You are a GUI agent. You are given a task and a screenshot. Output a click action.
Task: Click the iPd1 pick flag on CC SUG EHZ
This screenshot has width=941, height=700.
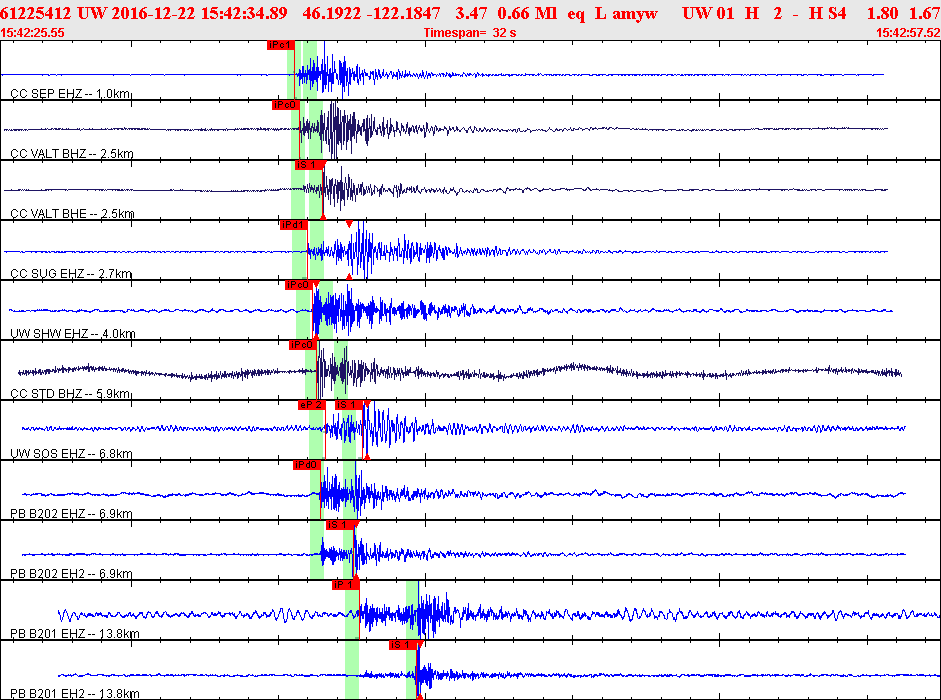tap(293, 225)
